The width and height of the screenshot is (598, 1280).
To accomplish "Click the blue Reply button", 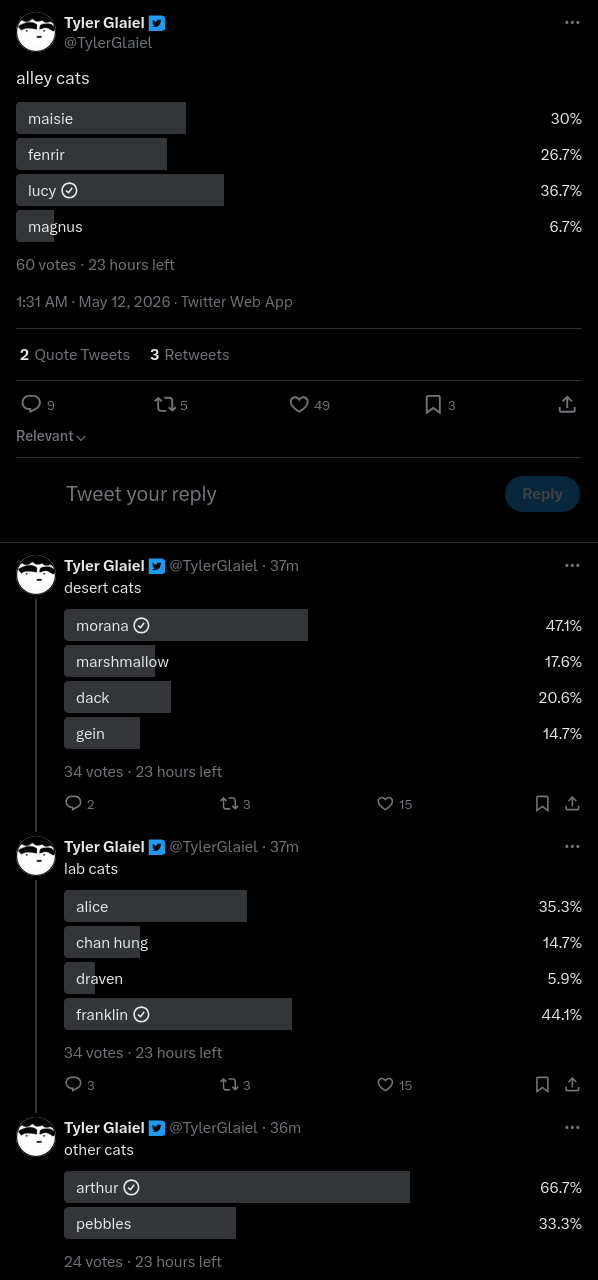I will click(x=542, y=494).
